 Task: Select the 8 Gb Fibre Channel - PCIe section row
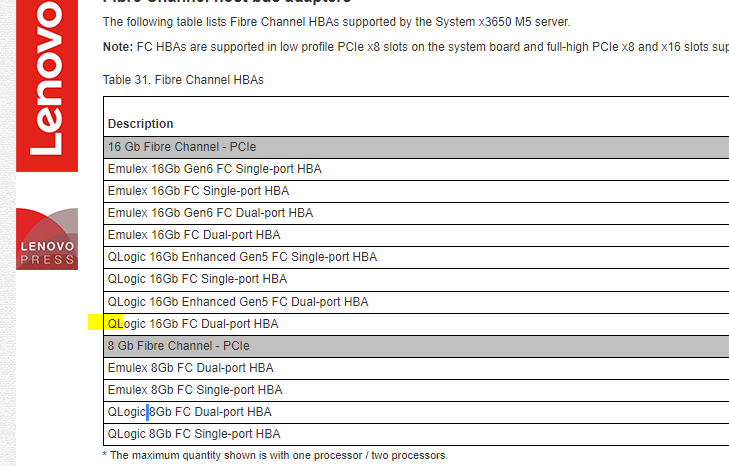coord(178,345)
